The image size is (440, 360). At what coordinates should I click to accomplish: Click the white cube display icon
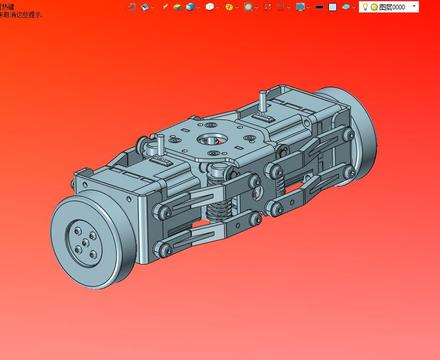210,7
